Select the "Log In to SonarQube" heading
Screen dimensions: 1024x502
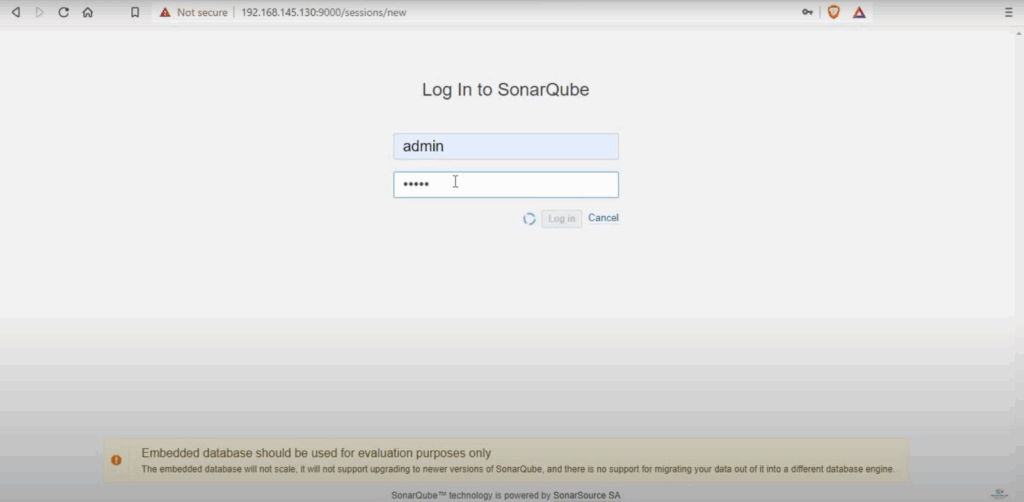click(x=505, y=89)
